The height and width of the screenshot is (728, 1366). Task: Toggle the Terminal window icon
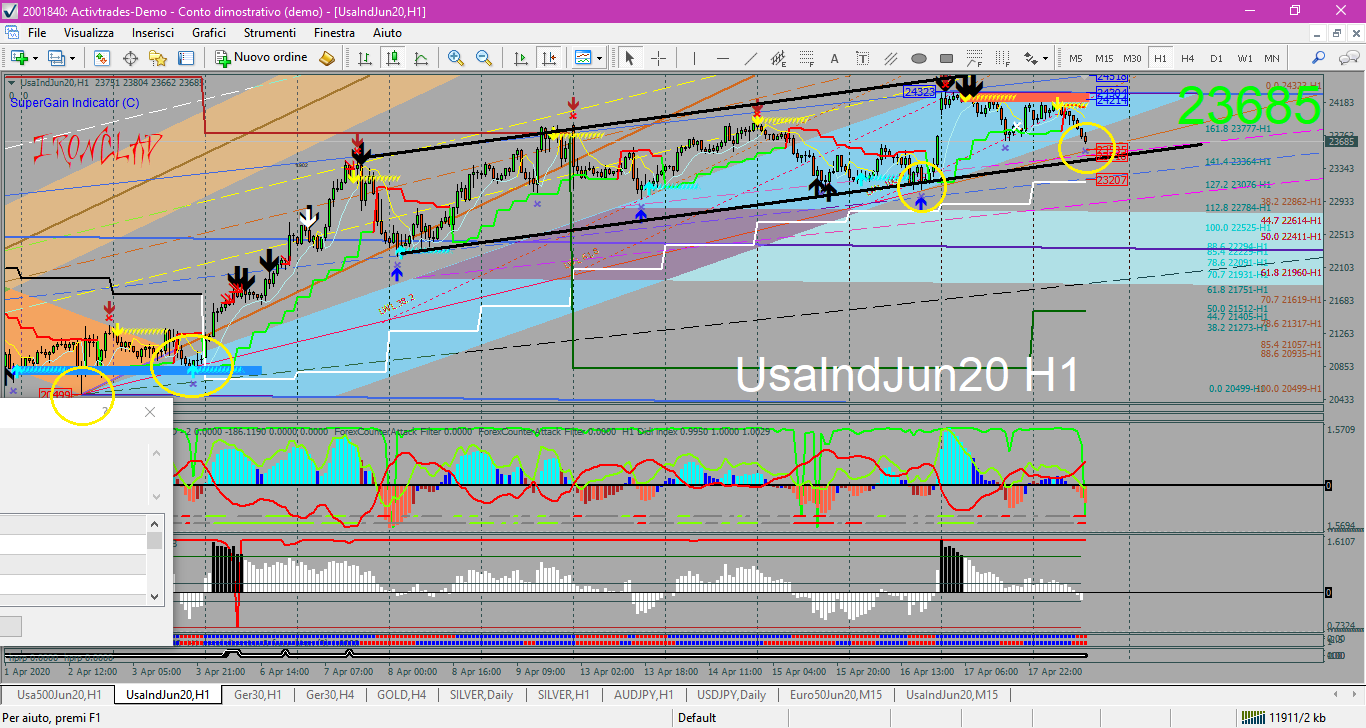coord(186,58)
